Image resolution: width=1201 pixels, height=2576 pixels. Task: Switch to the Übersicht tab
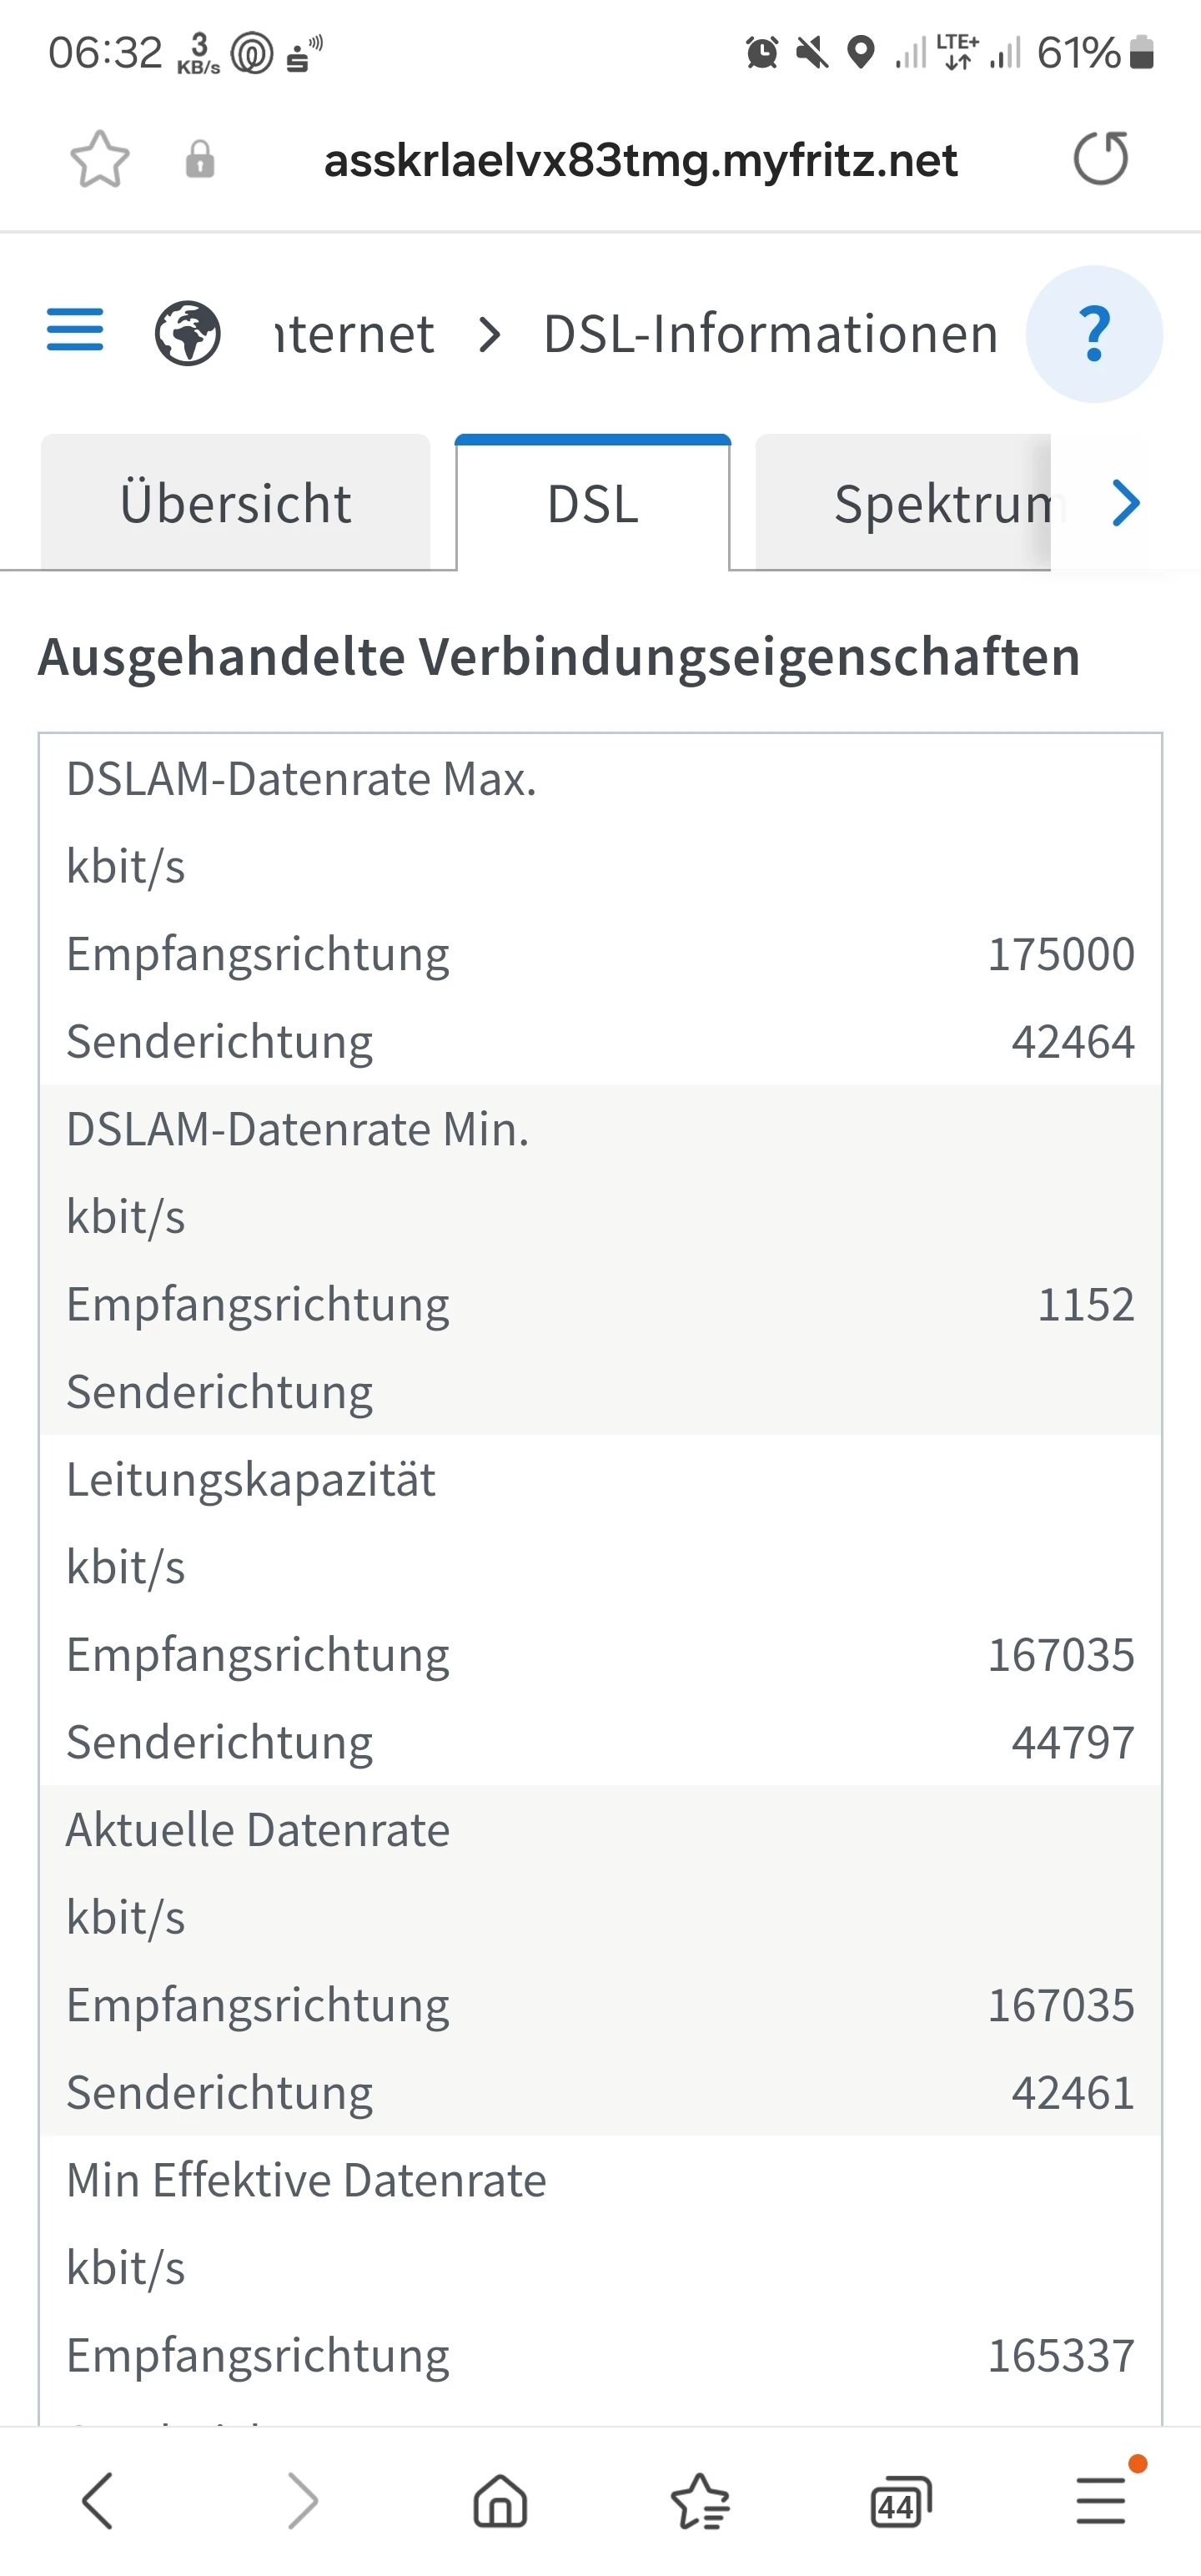point(236,503)
